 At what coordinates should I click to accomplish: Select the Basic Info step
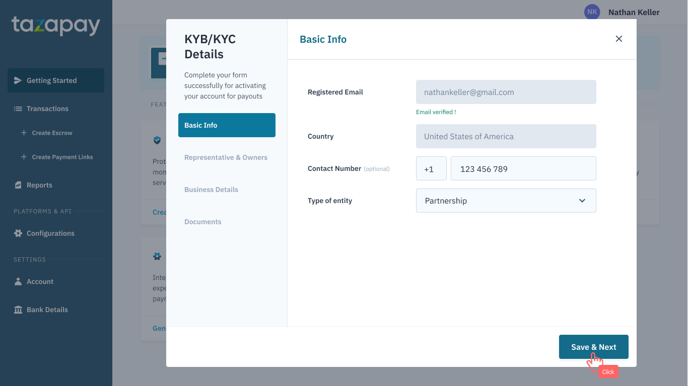coord(227,125)
